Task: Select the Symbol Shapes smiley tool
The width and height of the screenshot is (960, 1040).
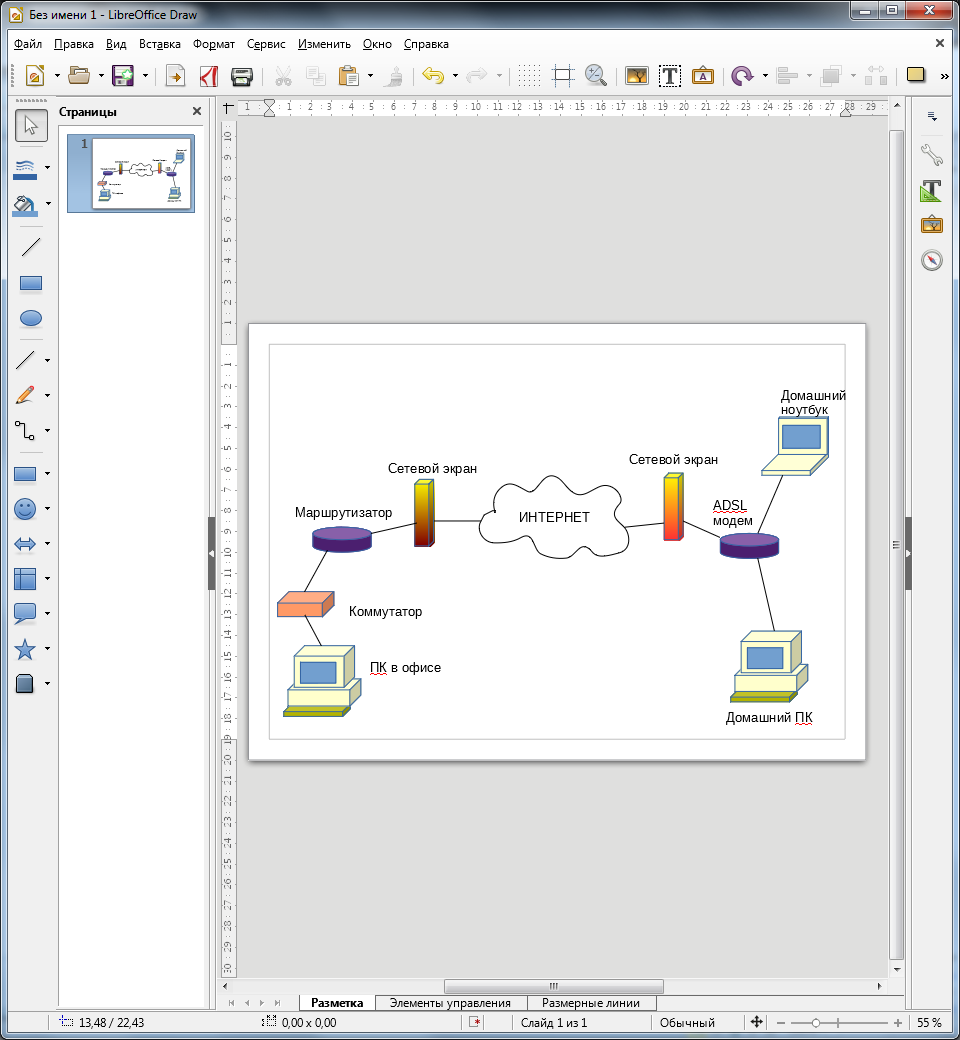Action: tap(25, 509)
